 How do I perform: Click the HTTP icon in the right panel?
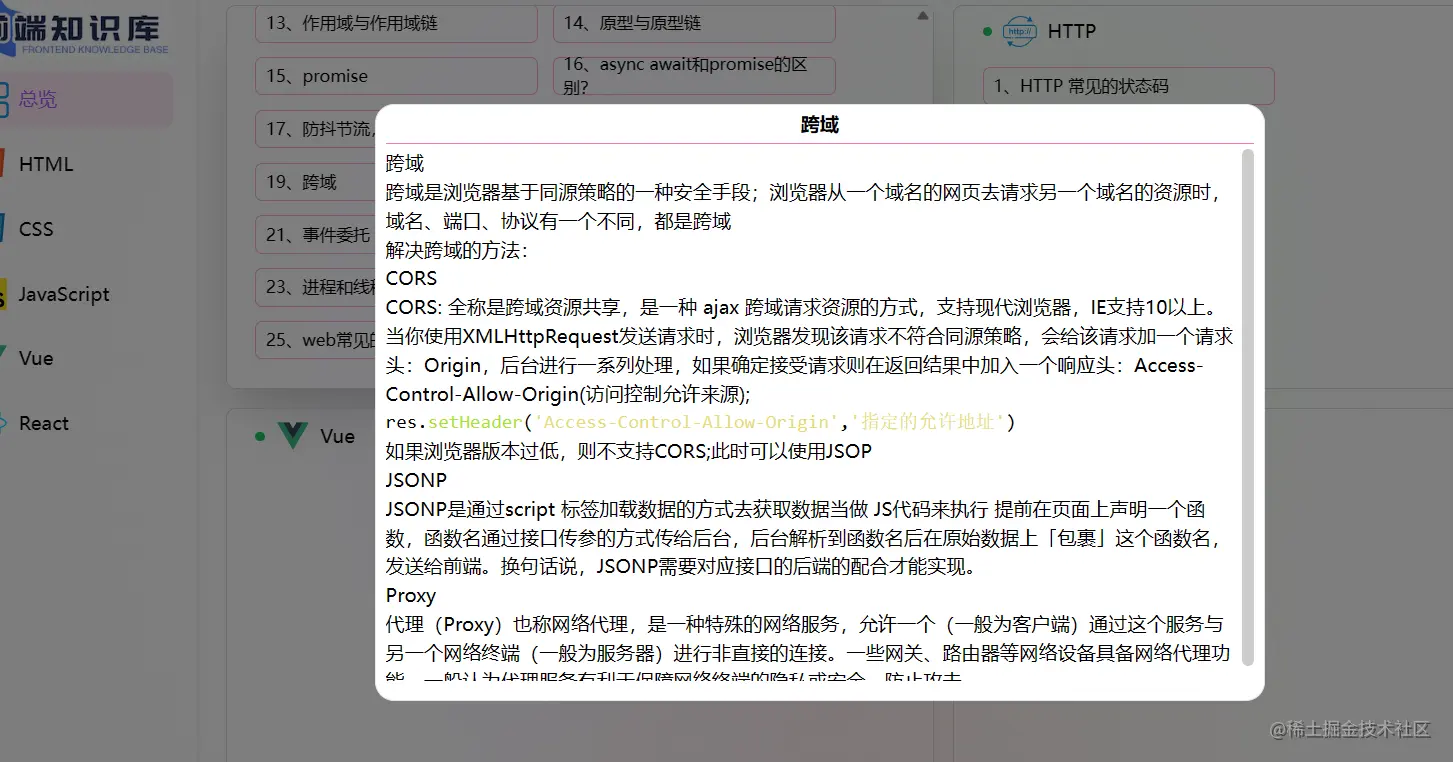(1019, 31)
